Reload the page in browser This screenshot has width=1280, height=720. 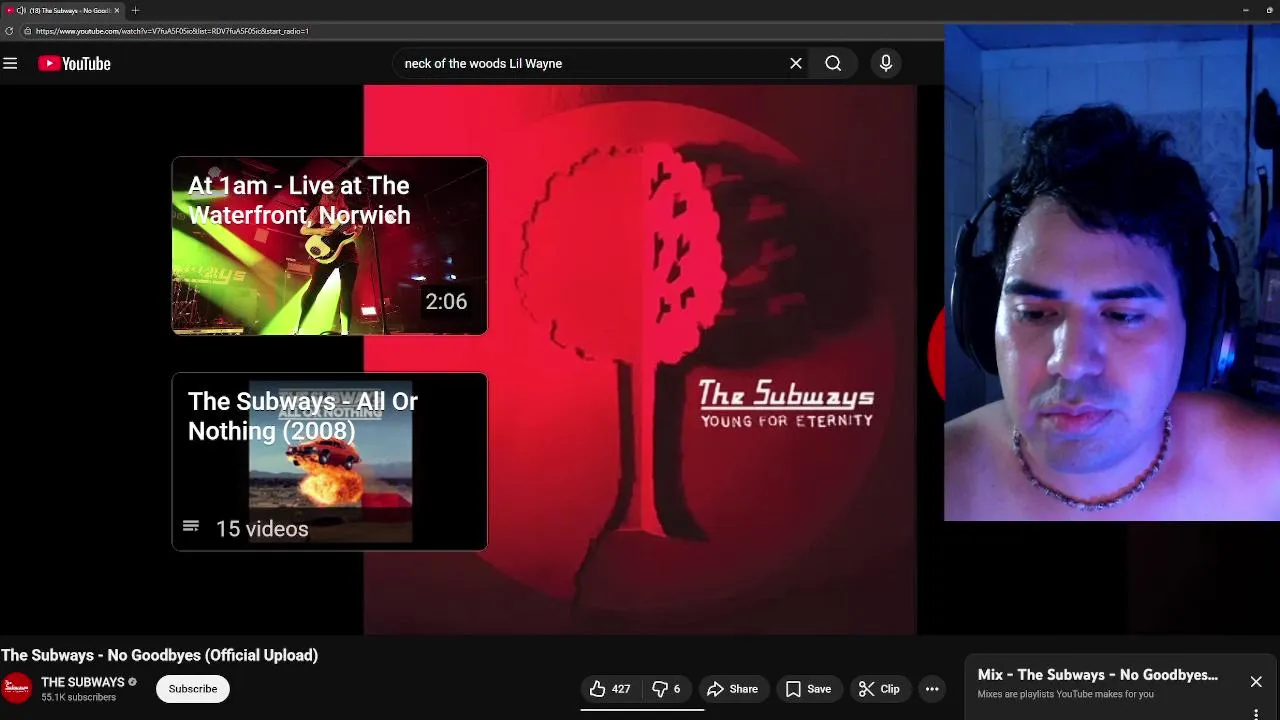tap(10, 31)
